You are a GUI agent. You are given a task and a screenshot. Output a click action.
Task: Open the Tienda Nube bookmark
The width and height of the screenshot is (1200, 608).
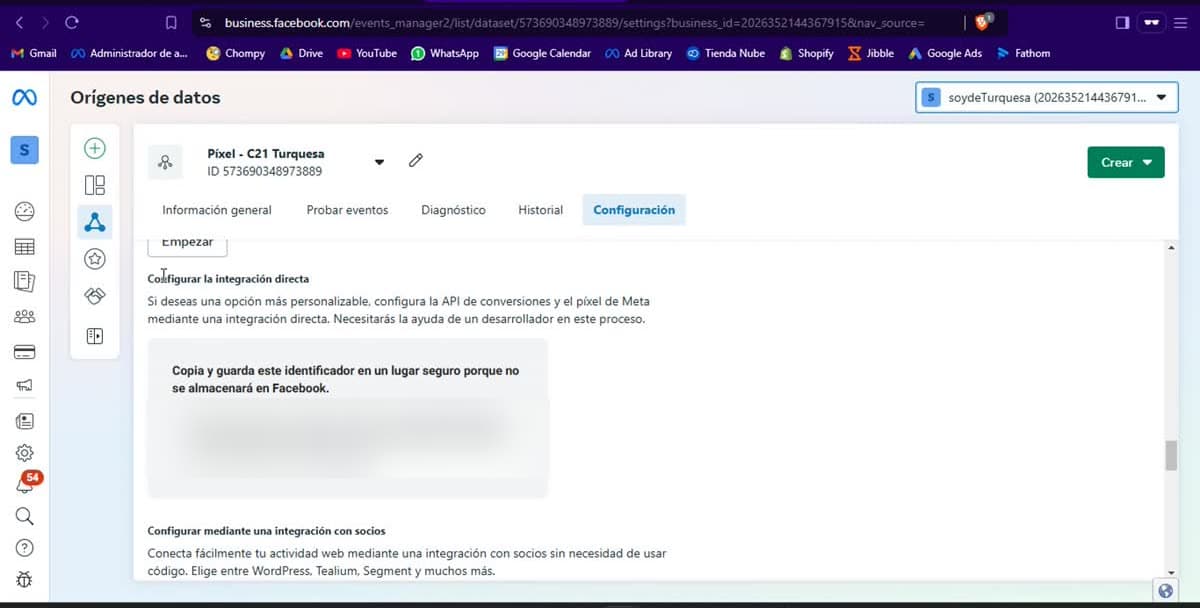[x=726, y=53]
